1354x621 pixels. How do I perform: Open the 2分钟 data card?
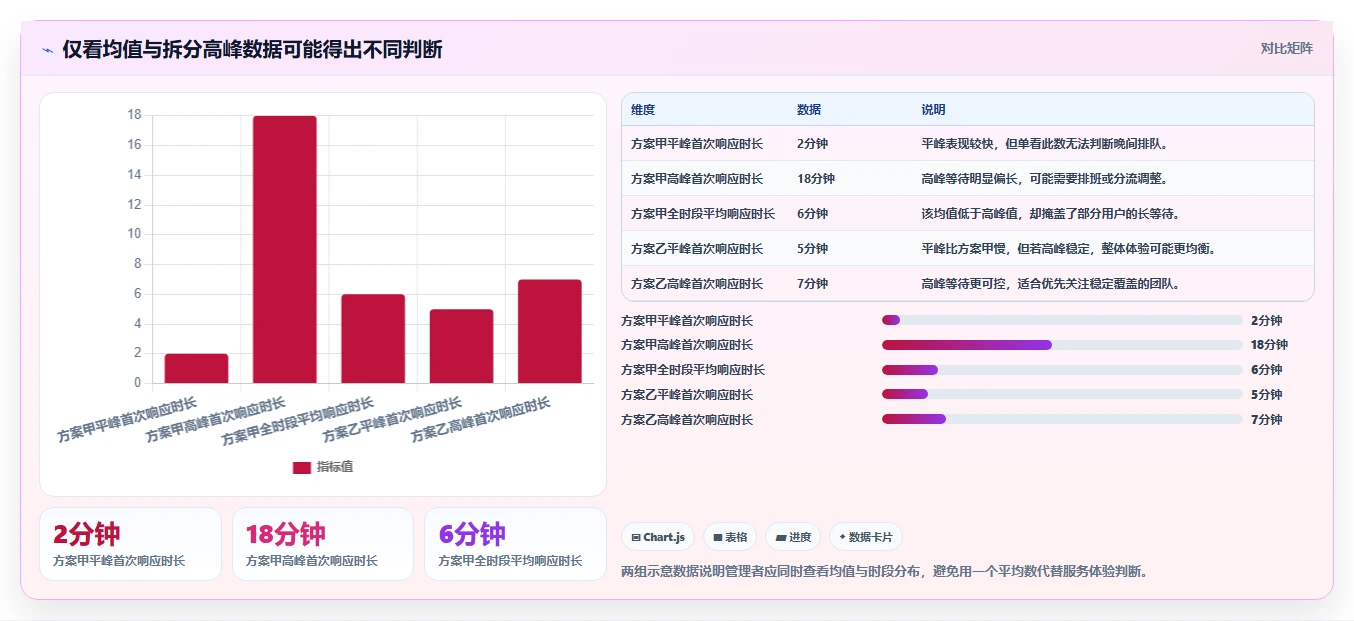coord(130,544)
